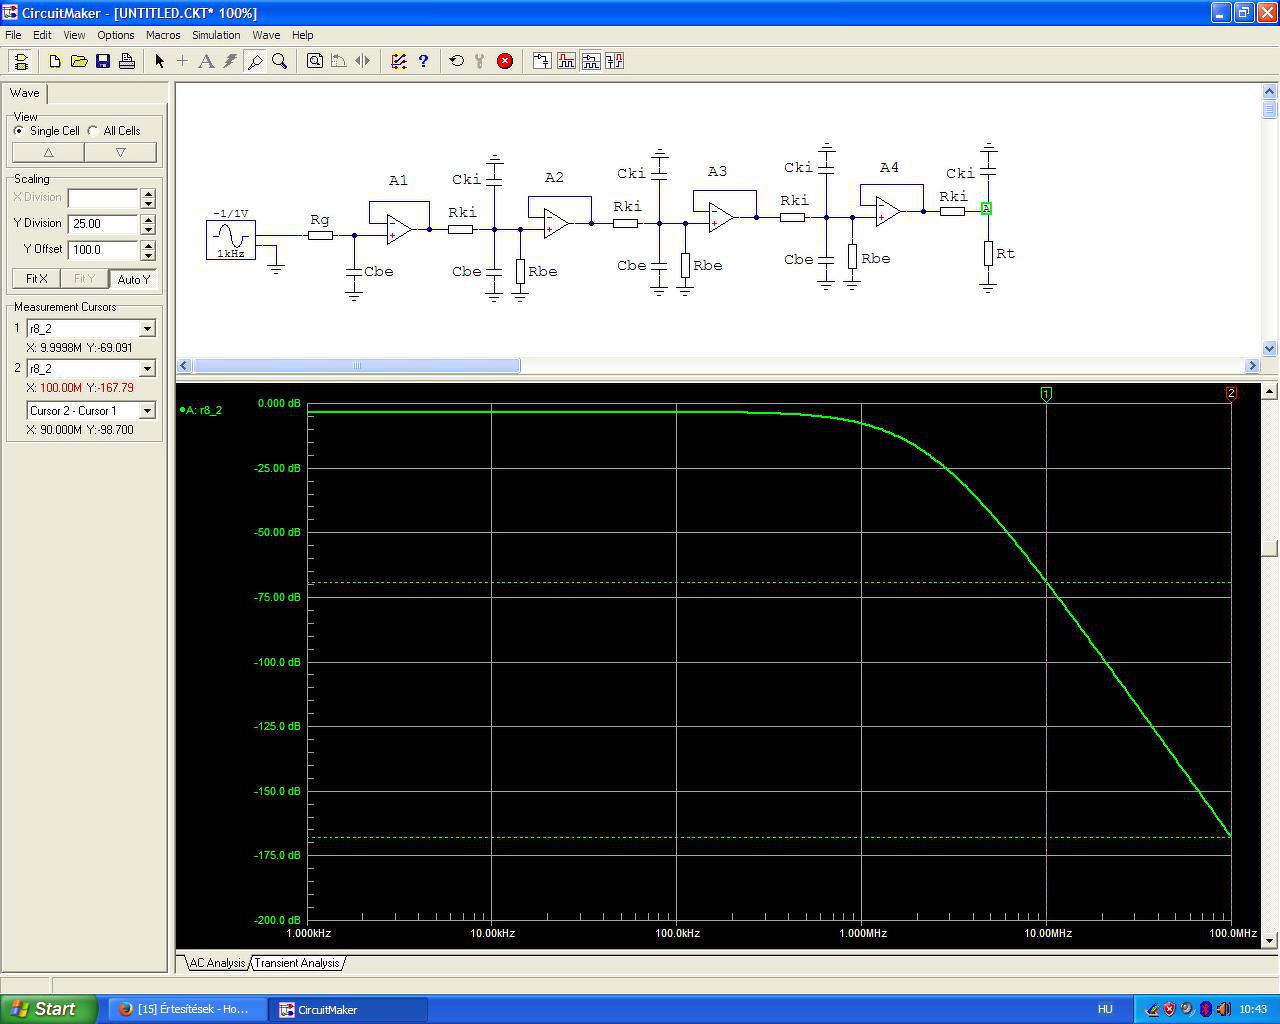
Task: Save the current circuit
Action: (103, 61)
